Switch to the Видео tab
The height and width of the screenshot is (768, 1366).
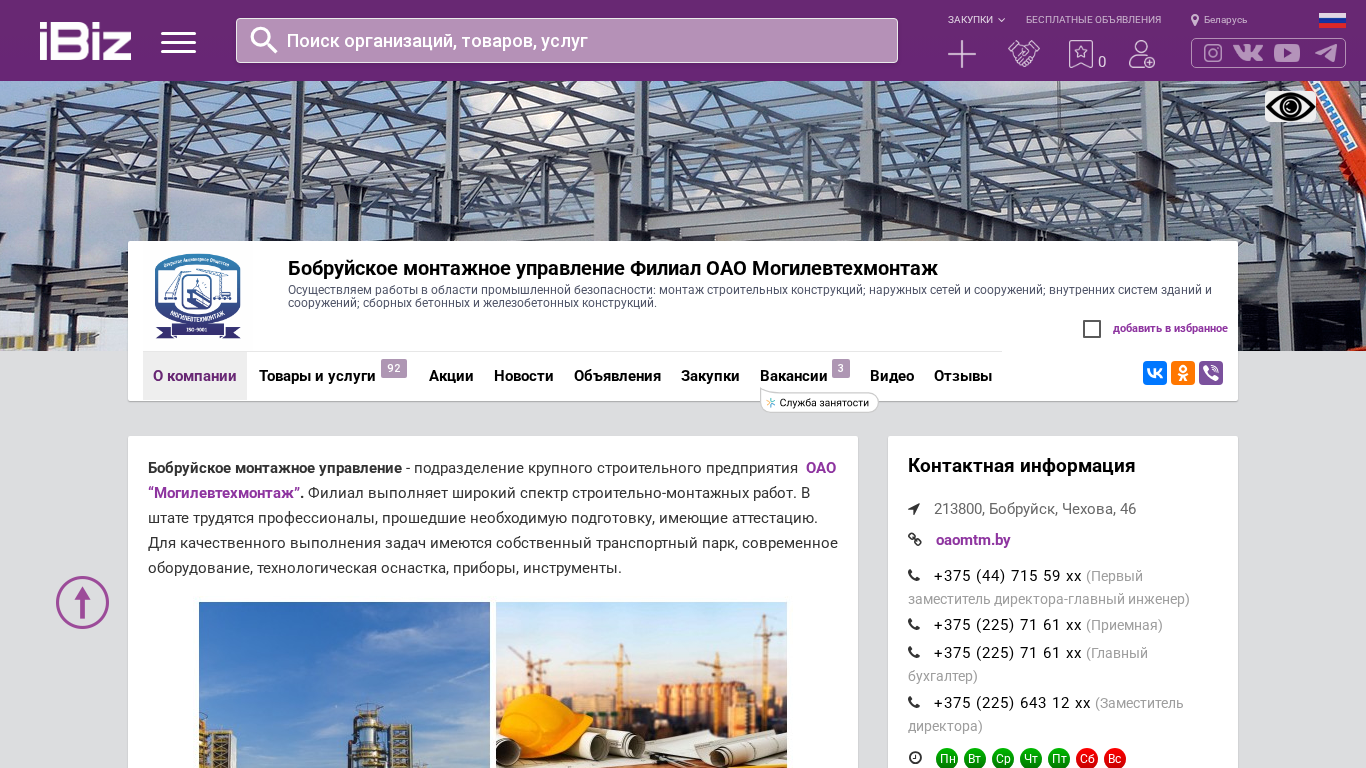click(x=892, y=376)
